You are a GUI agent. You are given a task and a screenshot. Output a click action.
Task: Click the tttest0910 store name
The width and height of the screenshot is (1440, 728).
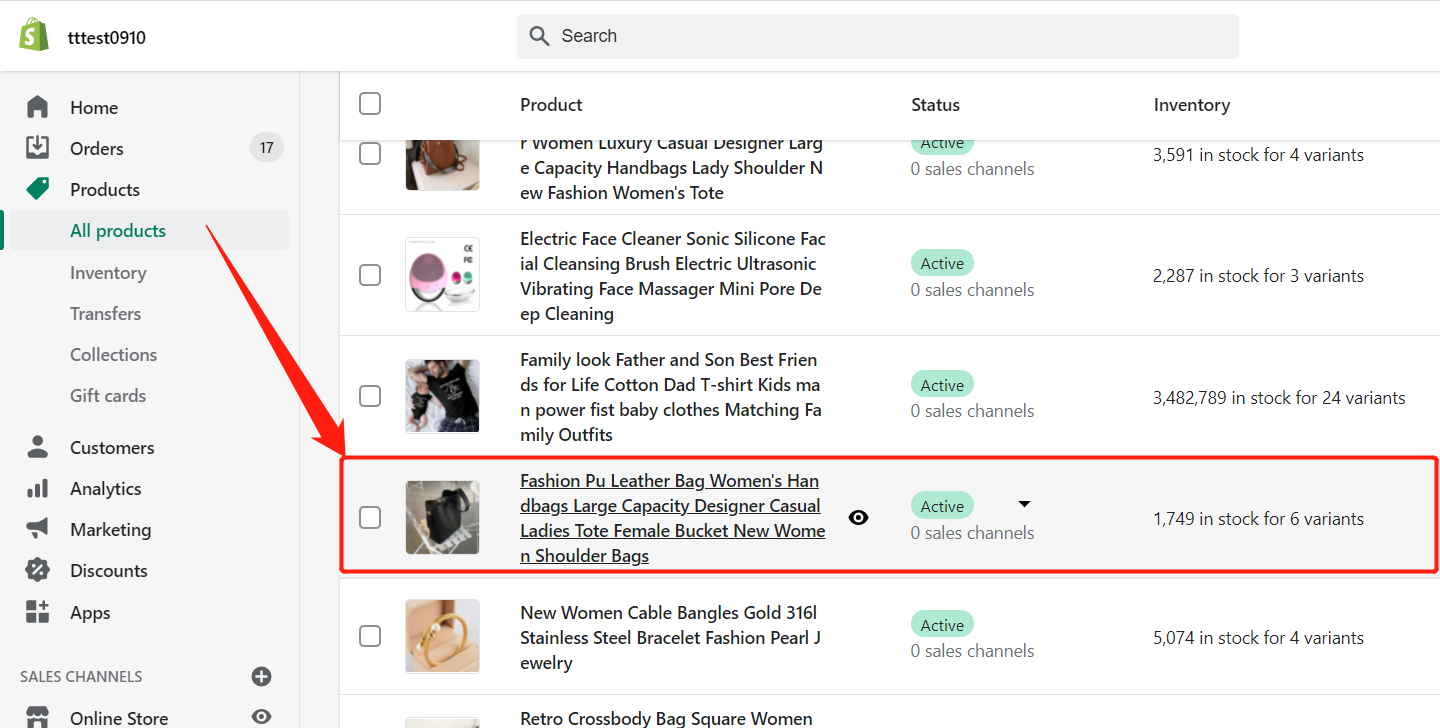click(107, 38)
